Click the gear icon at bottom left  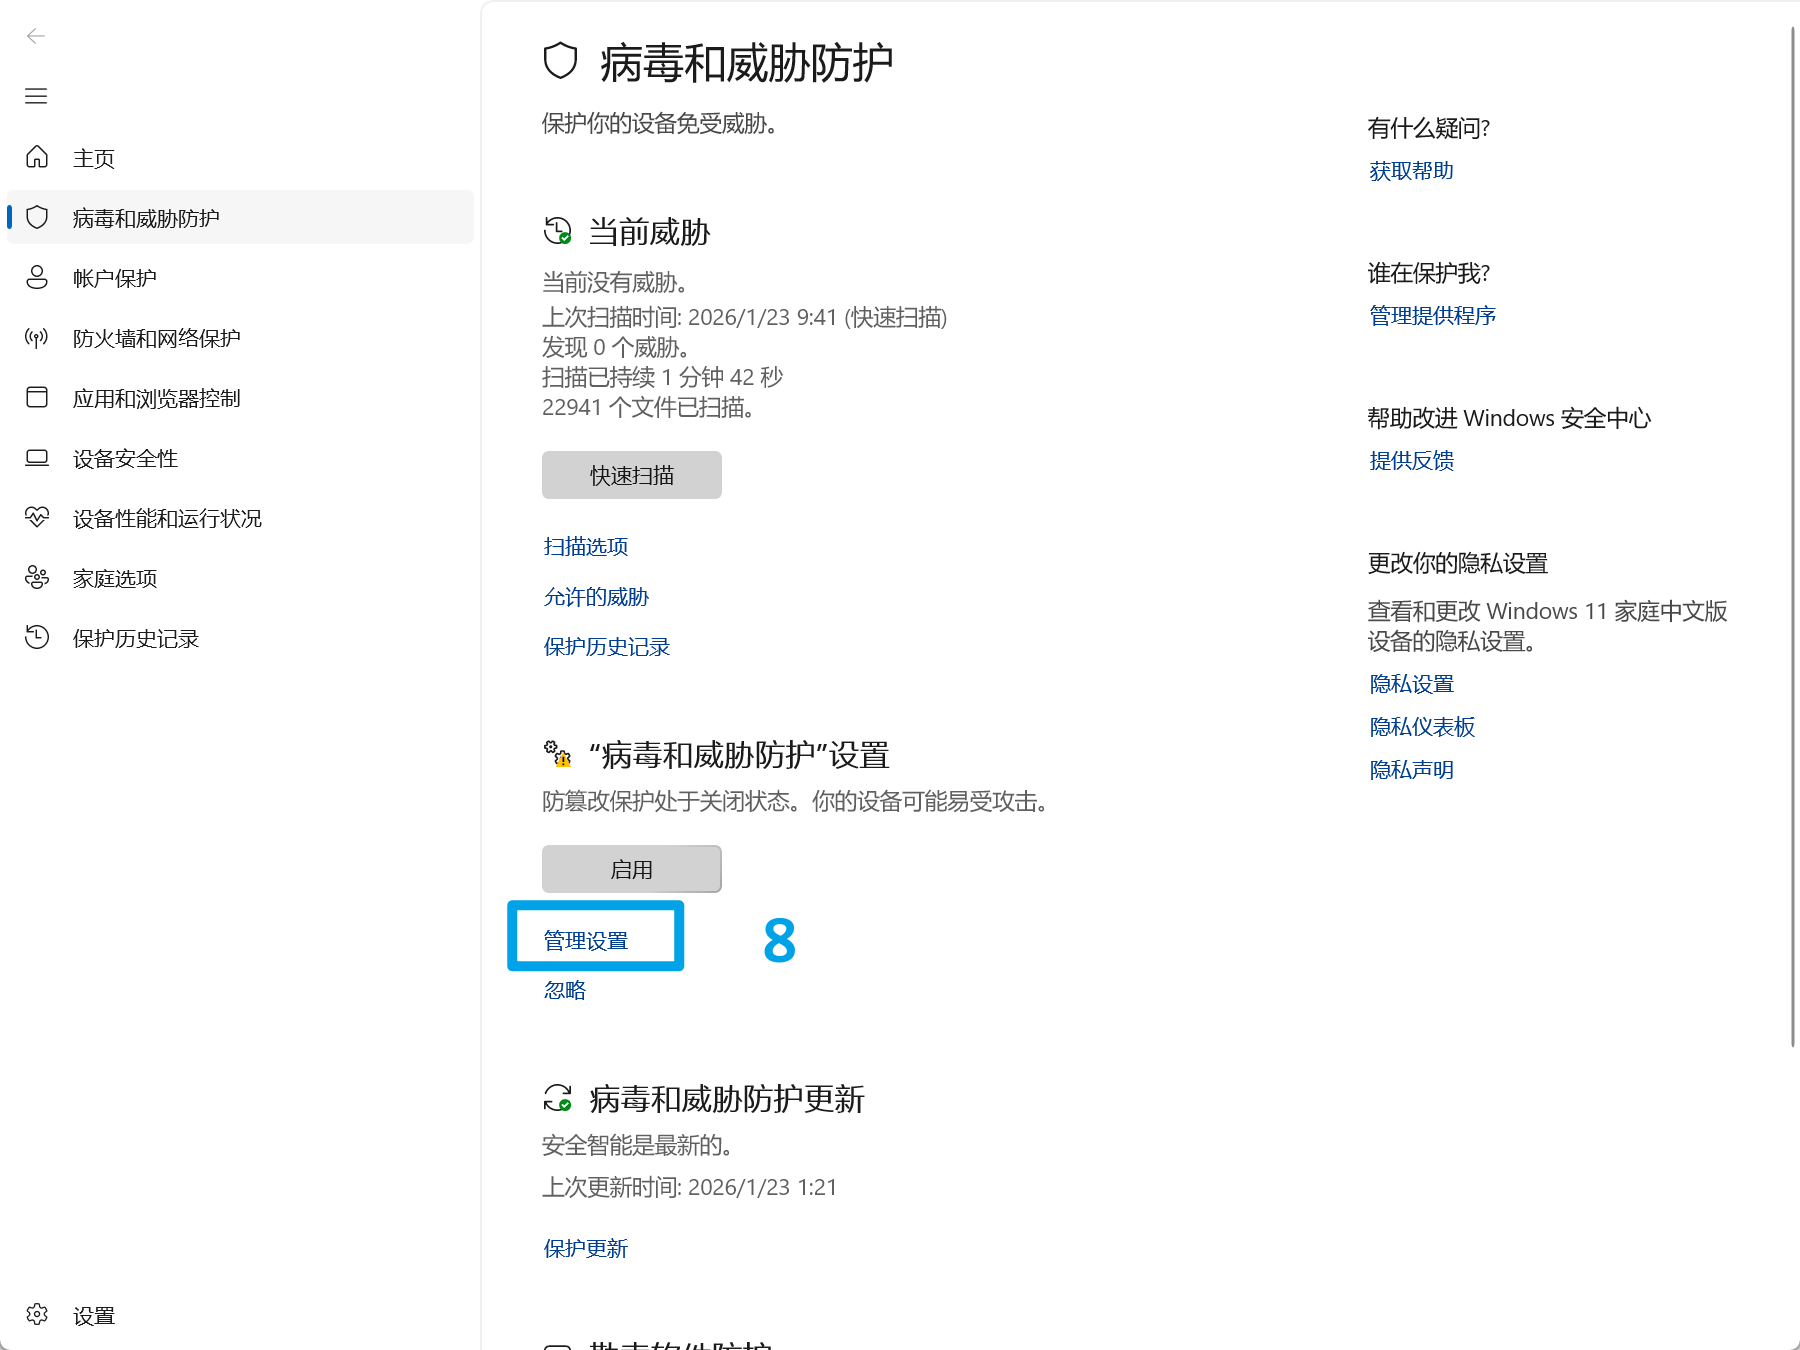(x=37, y=1314)
